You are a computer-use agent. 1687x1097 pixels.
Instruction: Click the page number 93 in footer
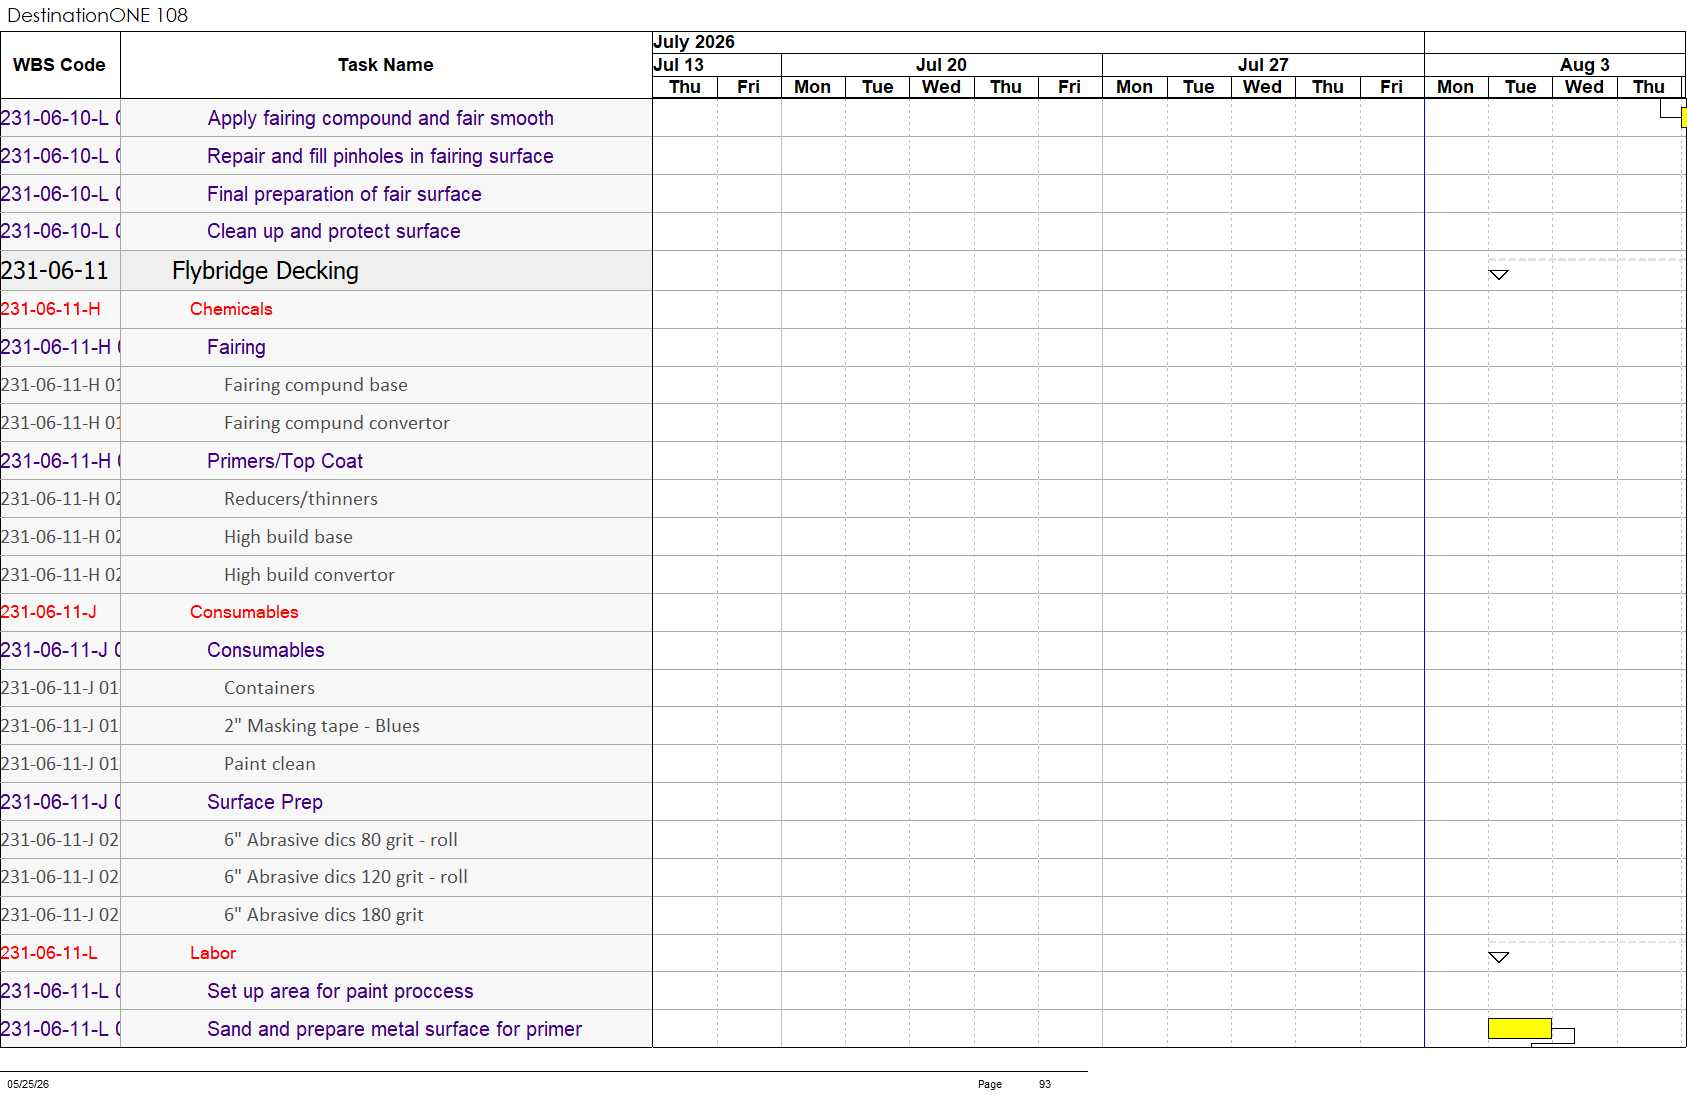pos(1044,1084)
